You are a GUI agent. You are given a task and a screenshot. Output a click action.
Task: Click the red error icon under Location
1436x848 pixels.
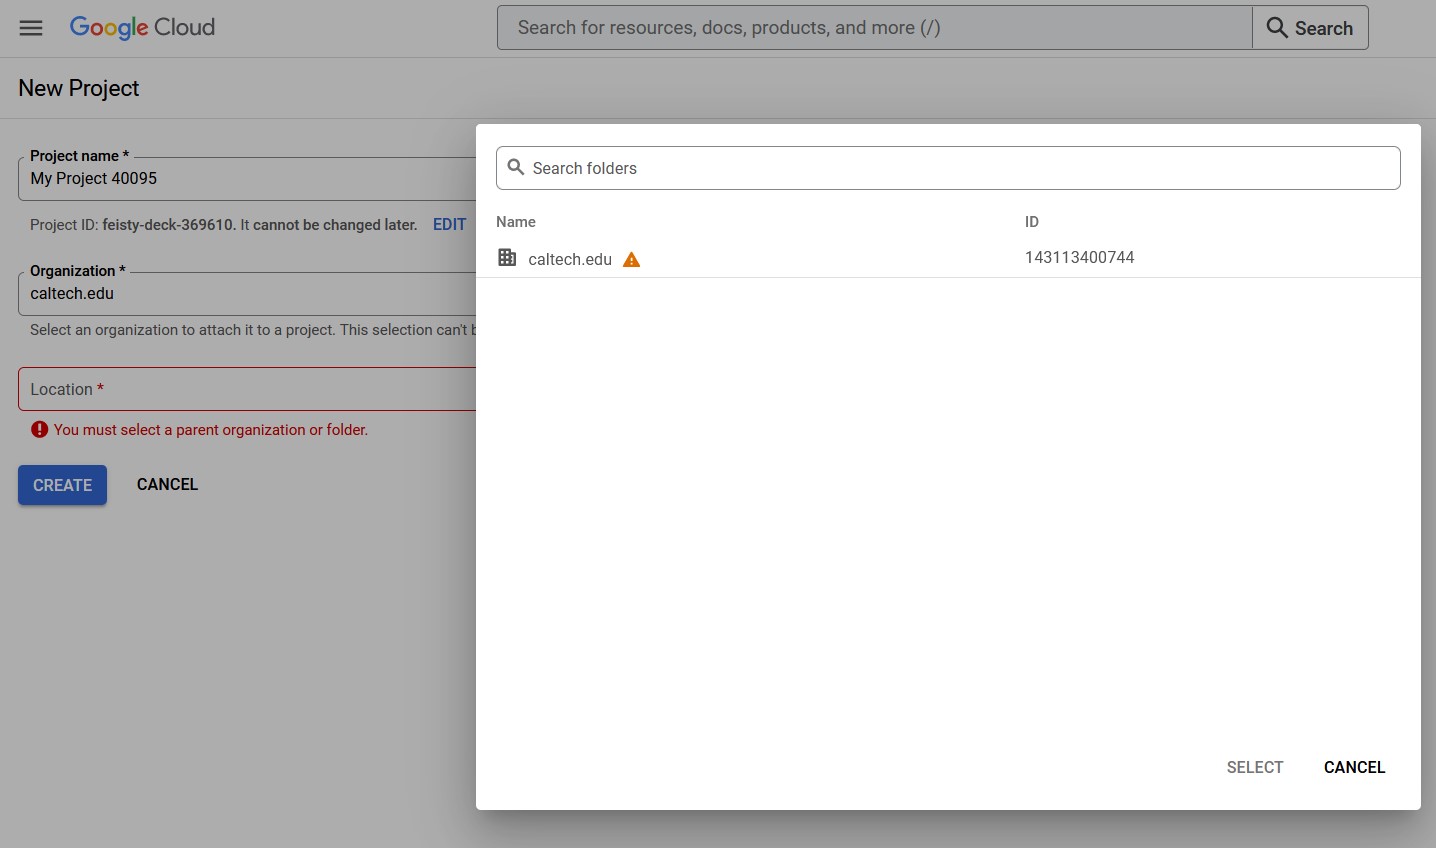(40, 430)
